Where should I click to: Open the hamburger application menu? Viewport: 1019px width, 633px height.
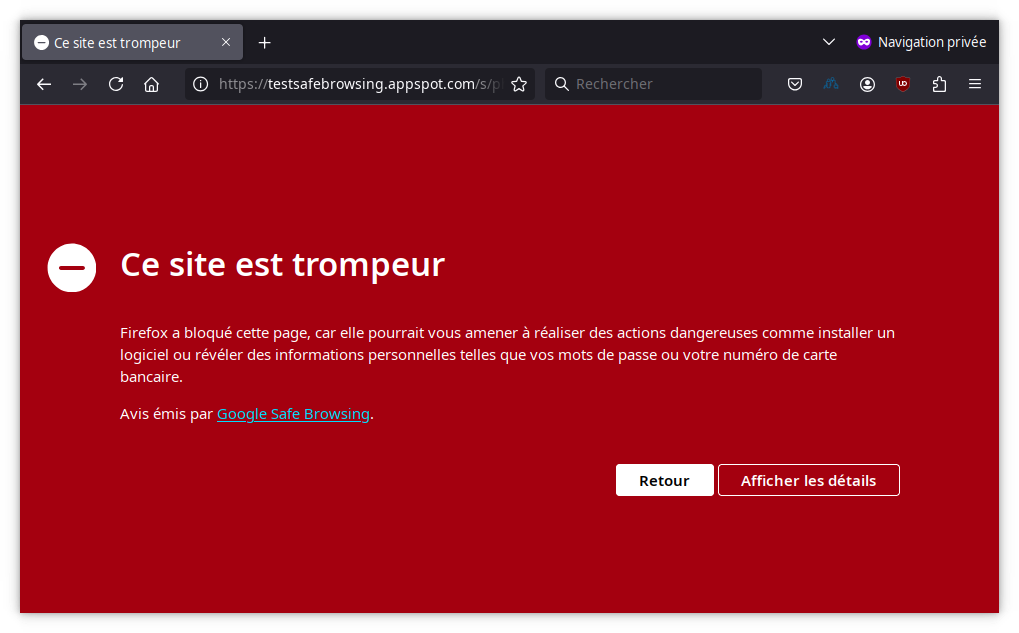[x=974, y=84]
